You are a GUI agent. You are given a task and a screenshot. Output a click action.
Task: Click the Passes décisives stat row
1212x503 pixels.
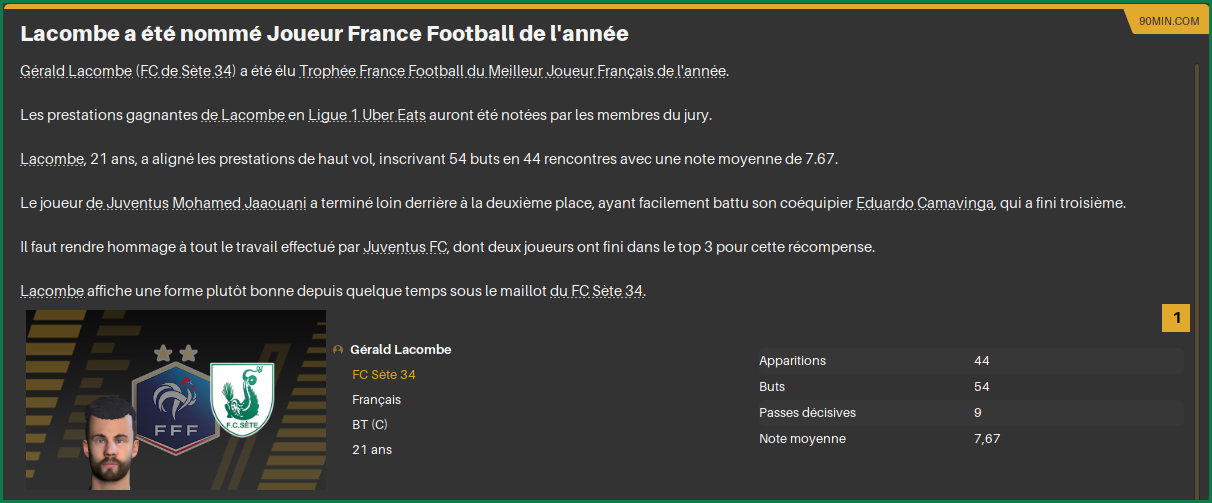pos(968,413)
